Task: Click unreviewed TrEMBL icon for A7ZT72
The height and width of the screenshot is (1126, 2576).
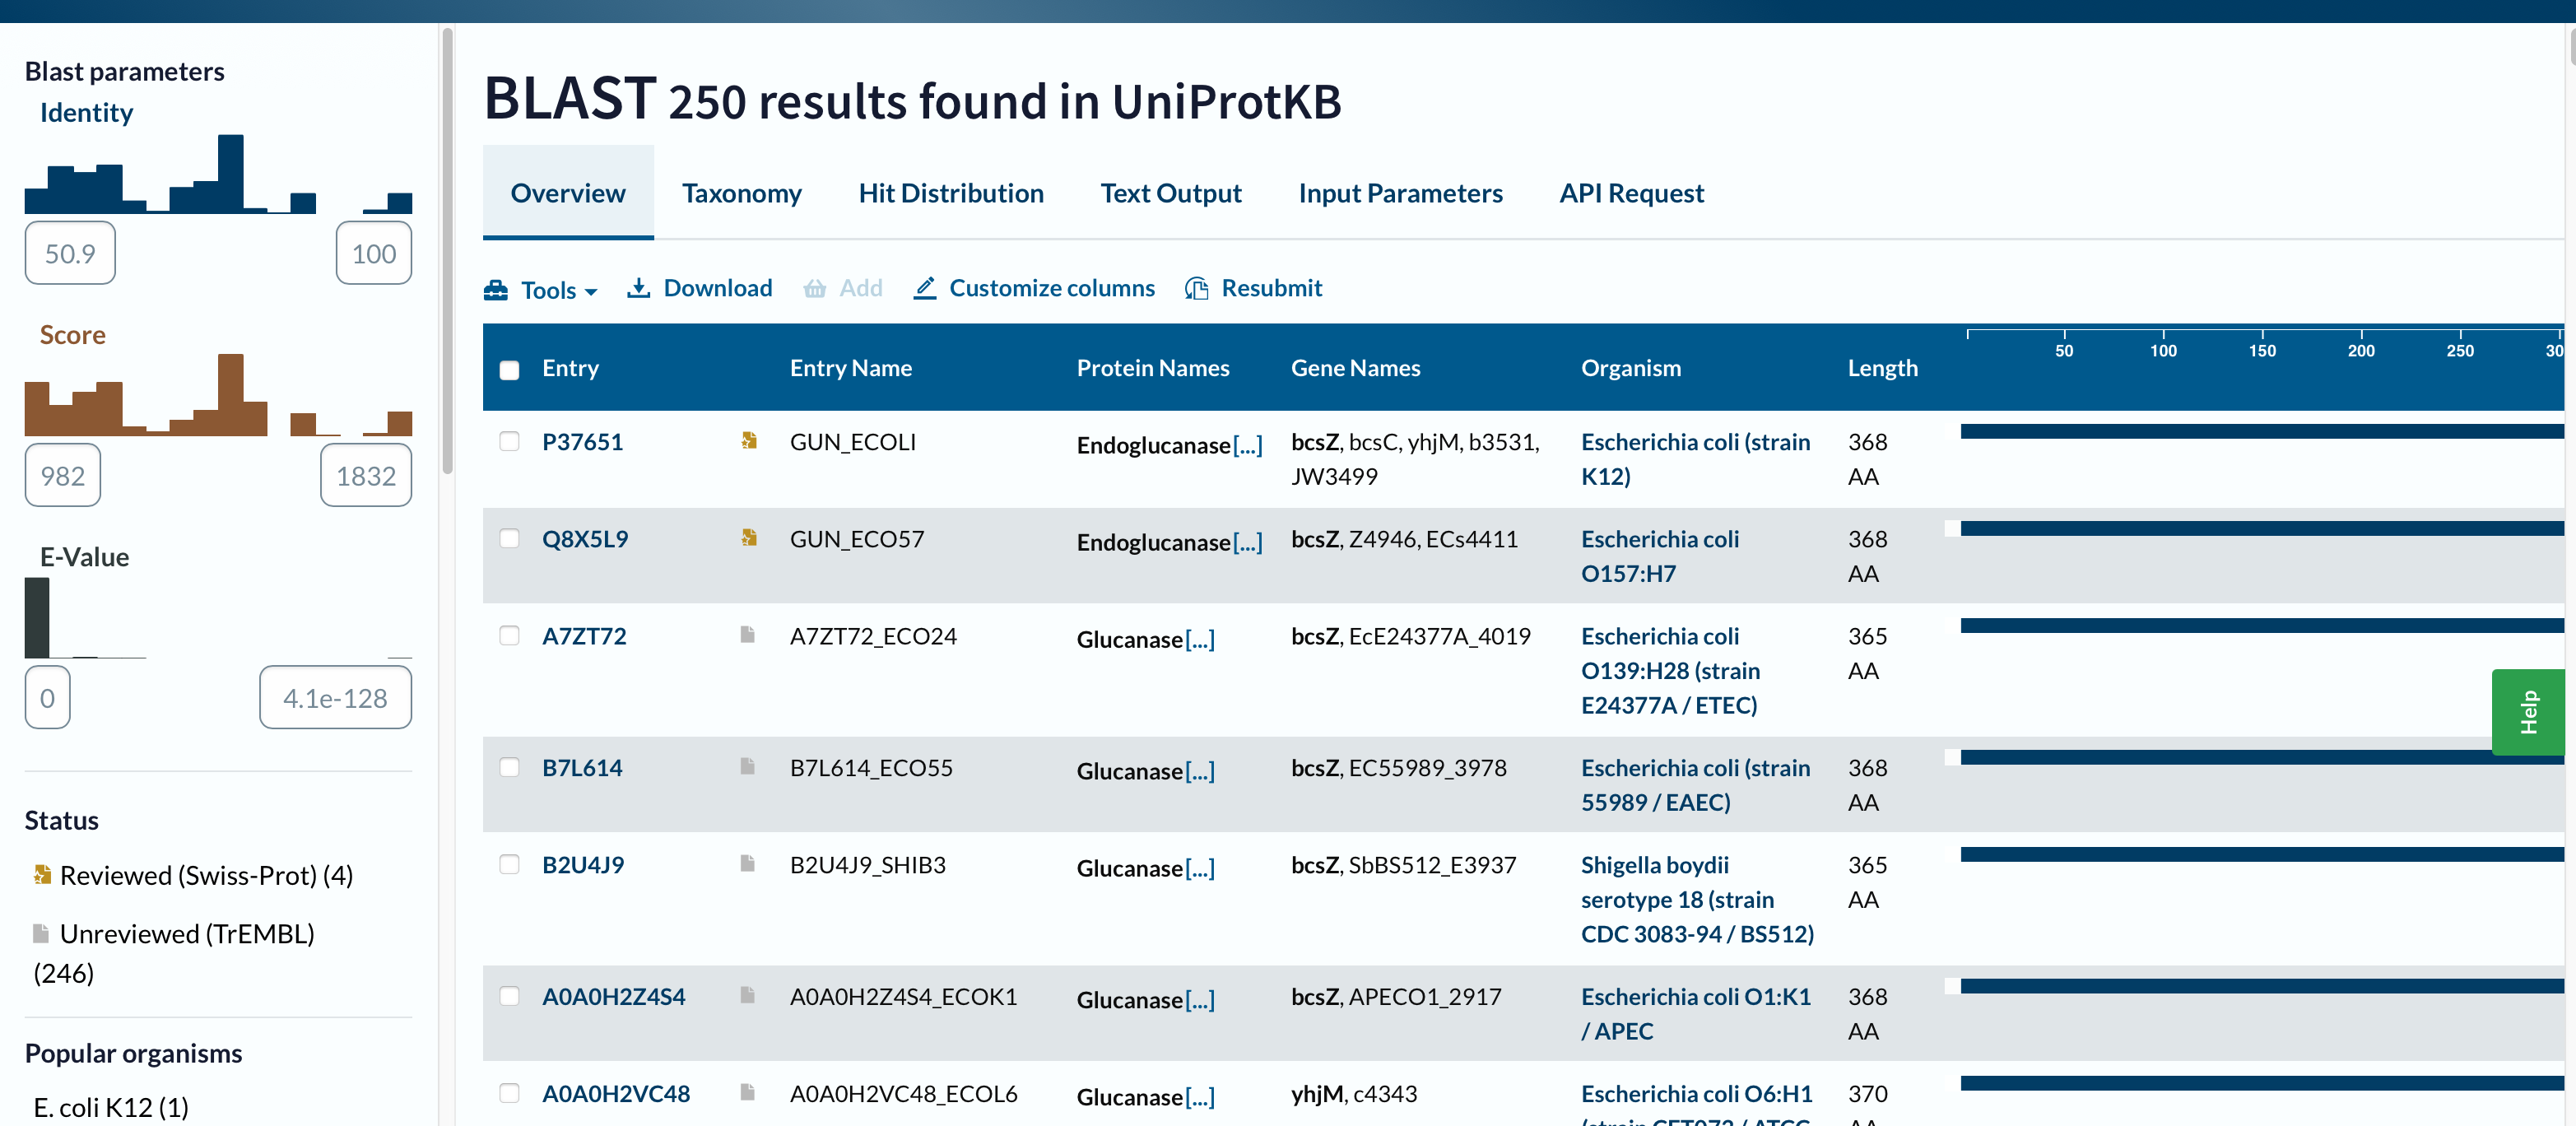Action: tap(747, 634)
